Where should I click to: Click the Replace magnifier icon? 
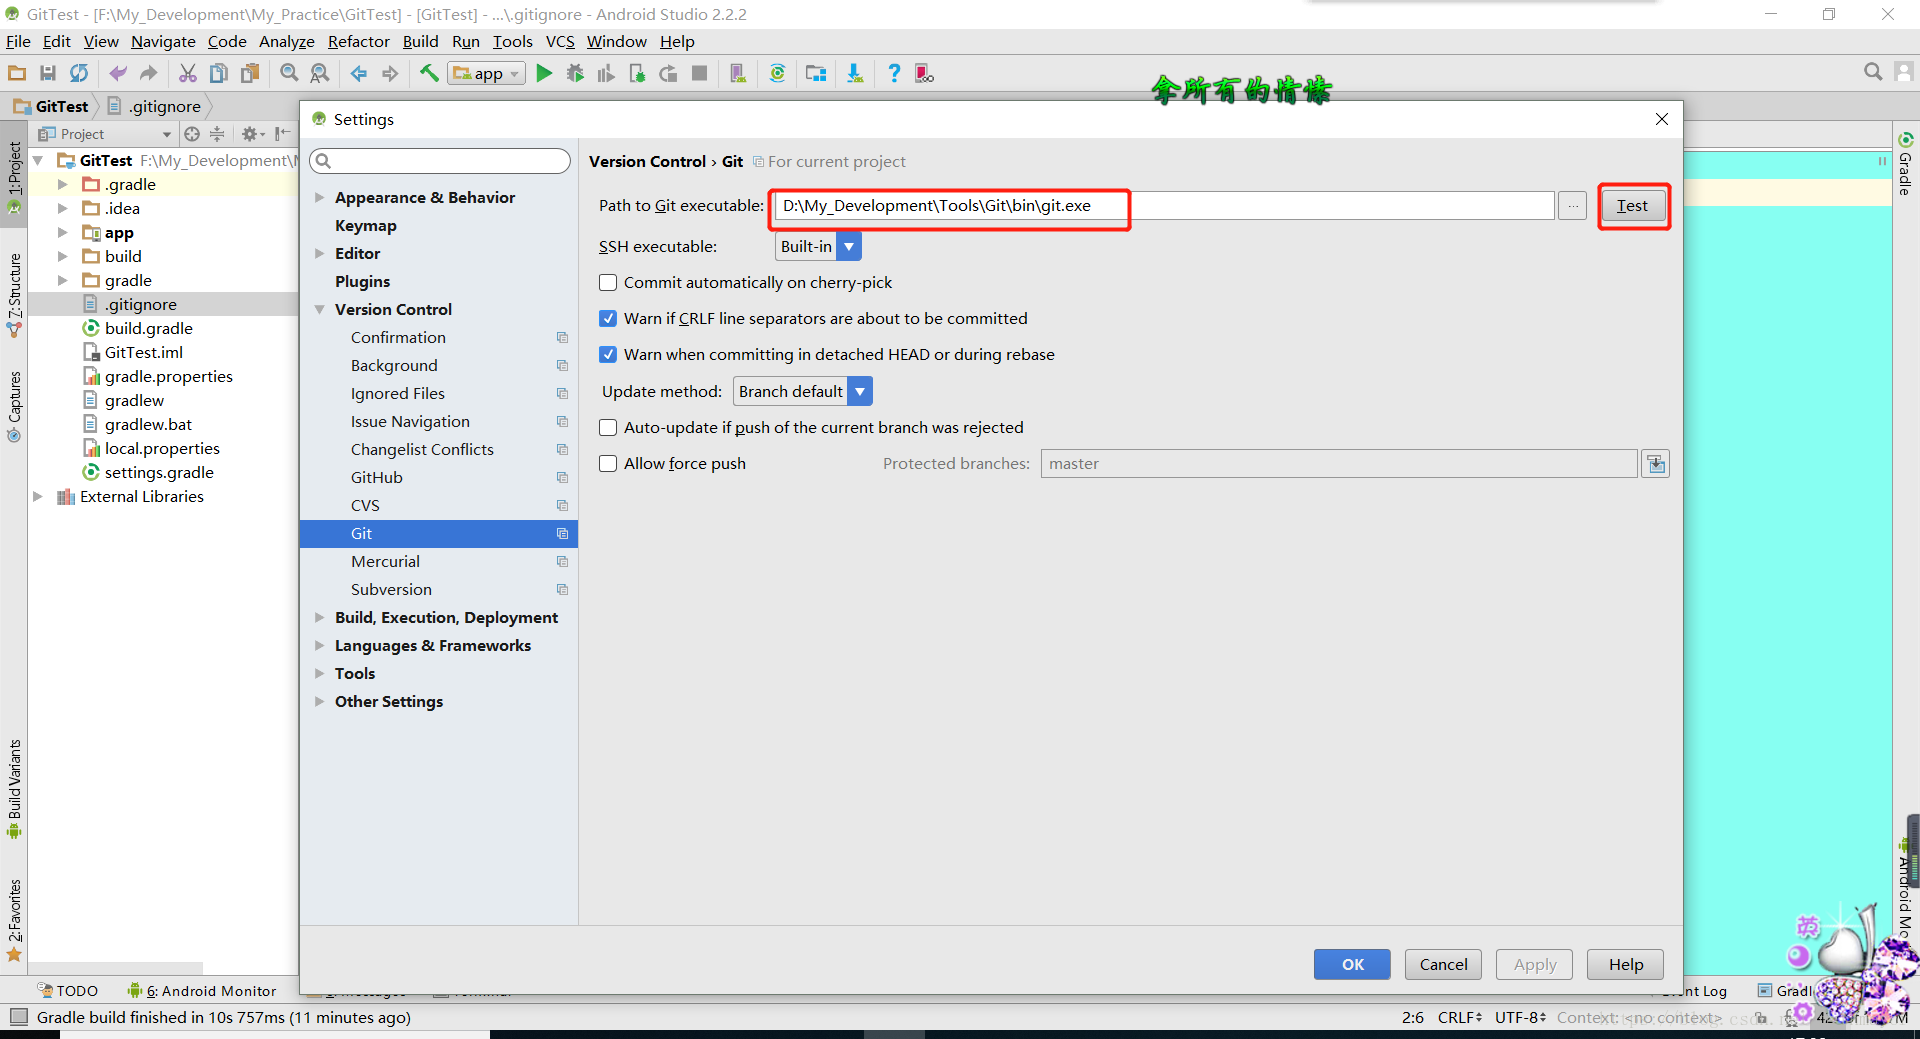[x=320, y=73]
